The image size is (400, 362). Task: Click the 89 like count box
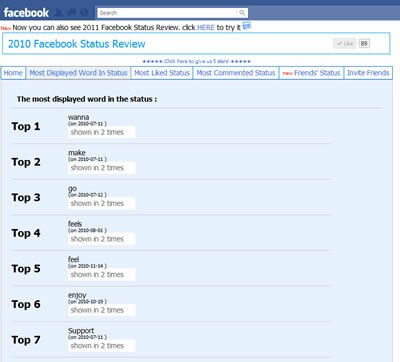coord(364,43)
